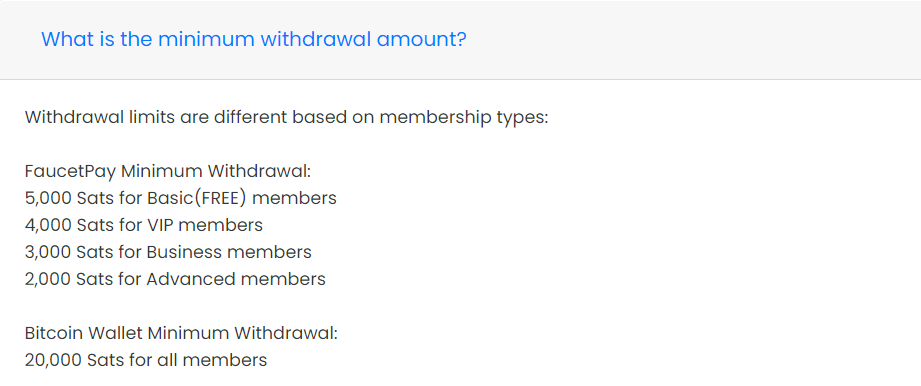Click the '5,000 Sats for Basic(FREE) members' line
921x386 pixels.
click(x=180, y=199)
